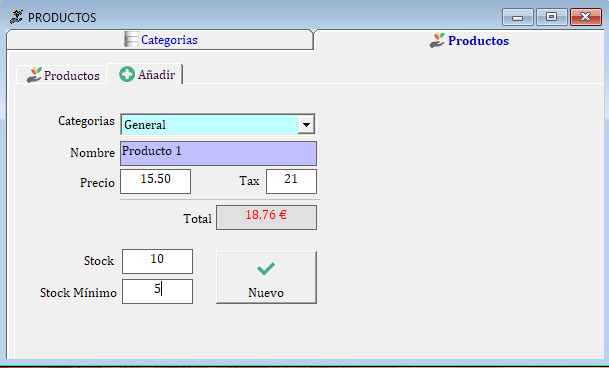Click the PRODUCTOS title bar text
The height and width of the screenshot is (368, 609).
62,17
